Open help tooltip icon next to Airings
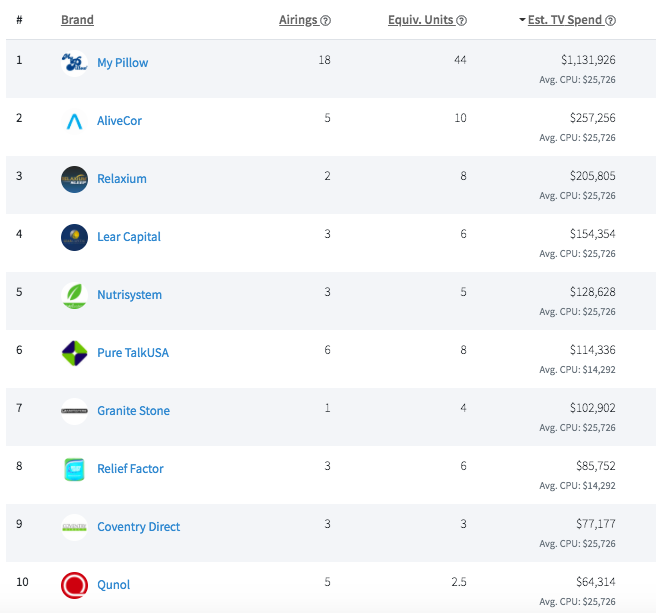This screenshot has width=656, height=613. (325, 21)
